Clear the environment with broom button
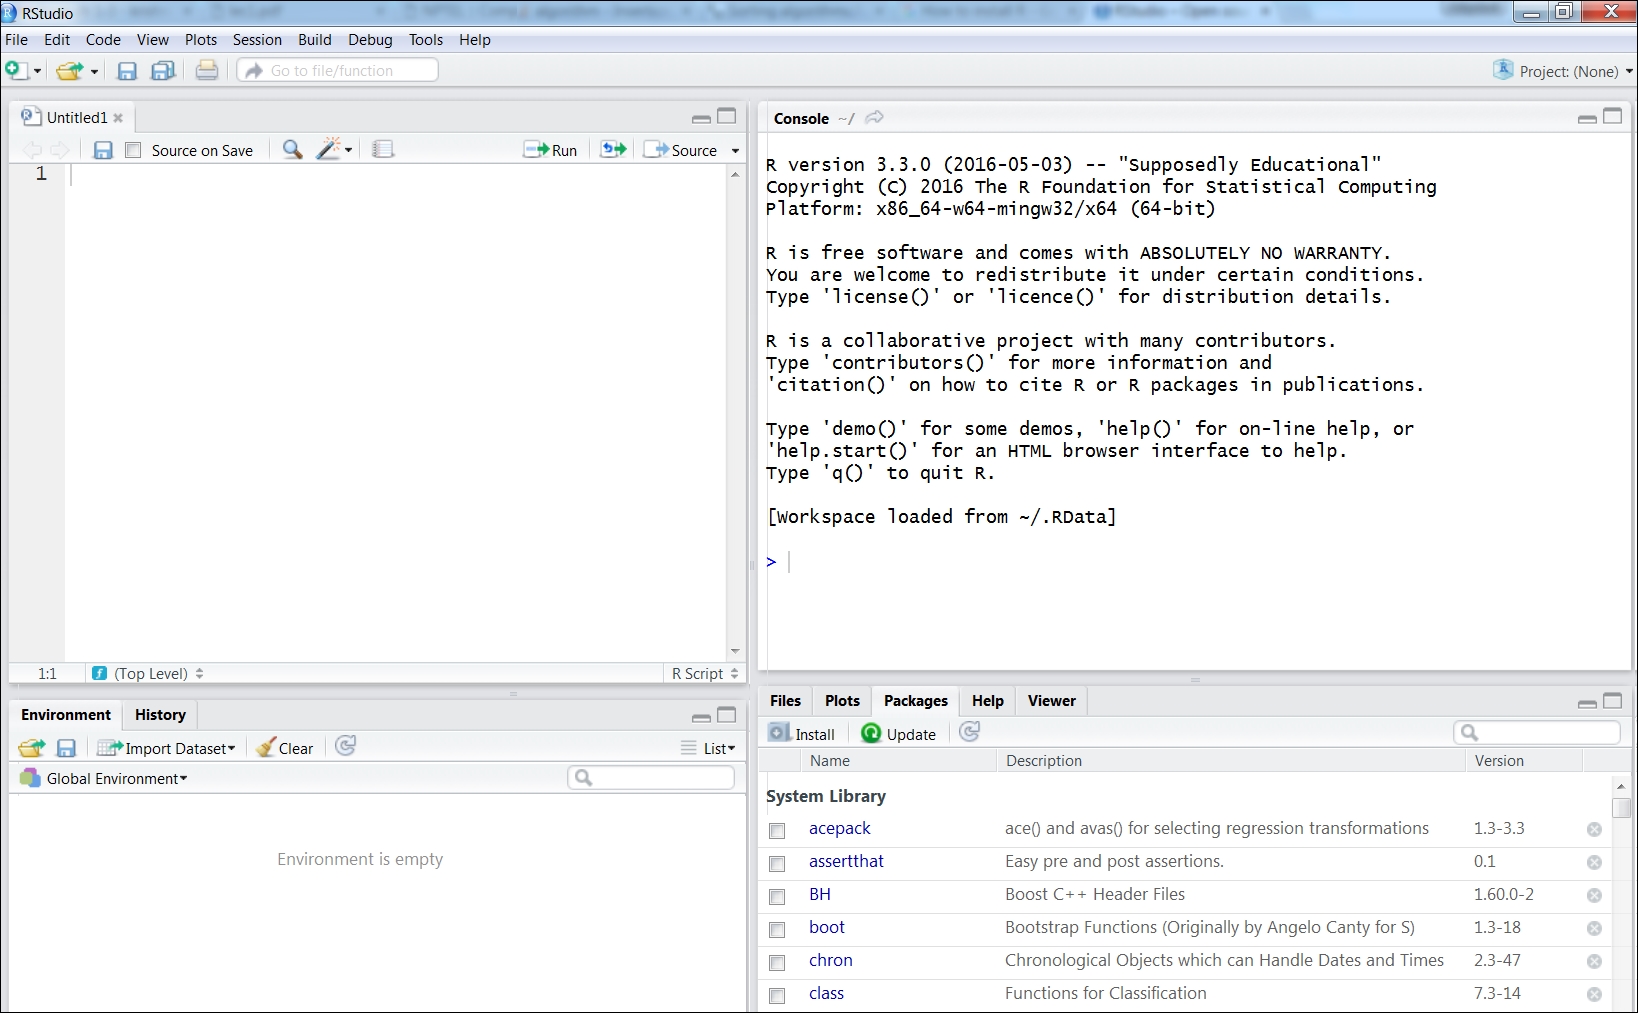 (284, 748)
